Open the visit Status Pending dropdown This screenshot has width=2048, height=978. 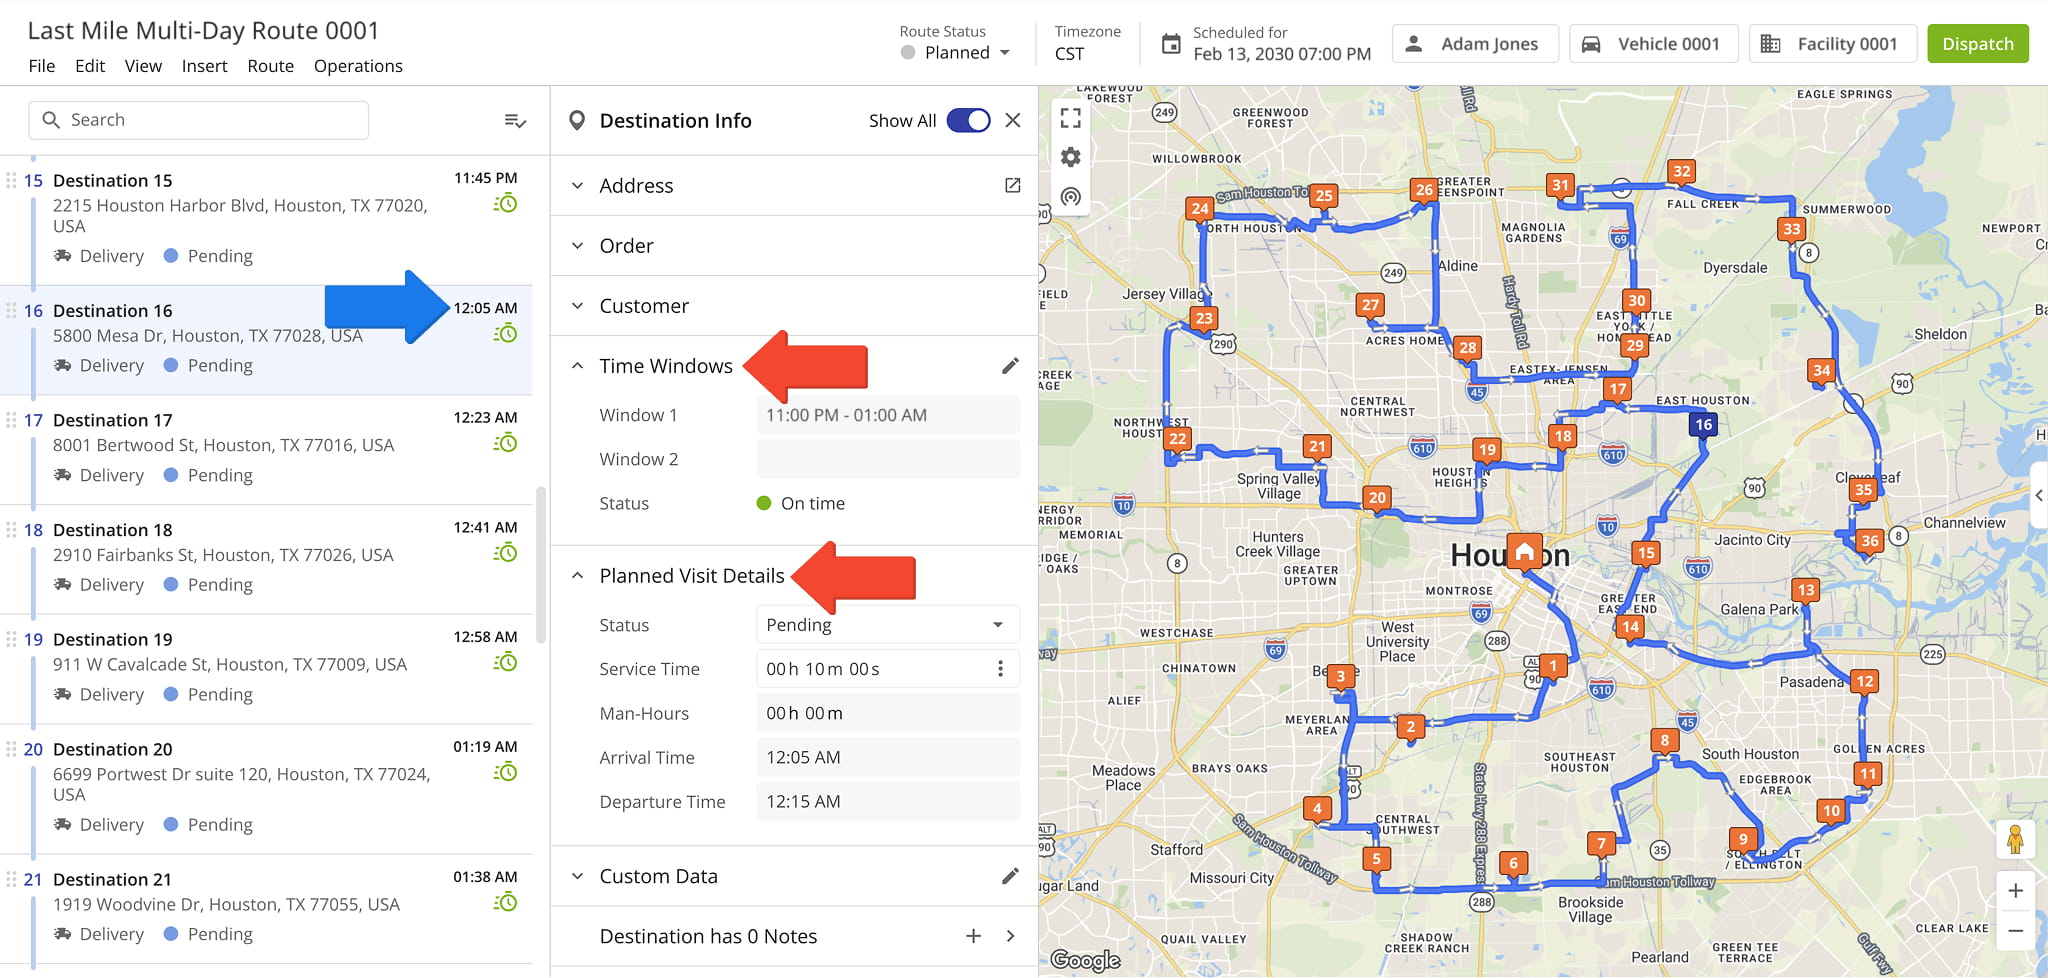coord(886,625)
